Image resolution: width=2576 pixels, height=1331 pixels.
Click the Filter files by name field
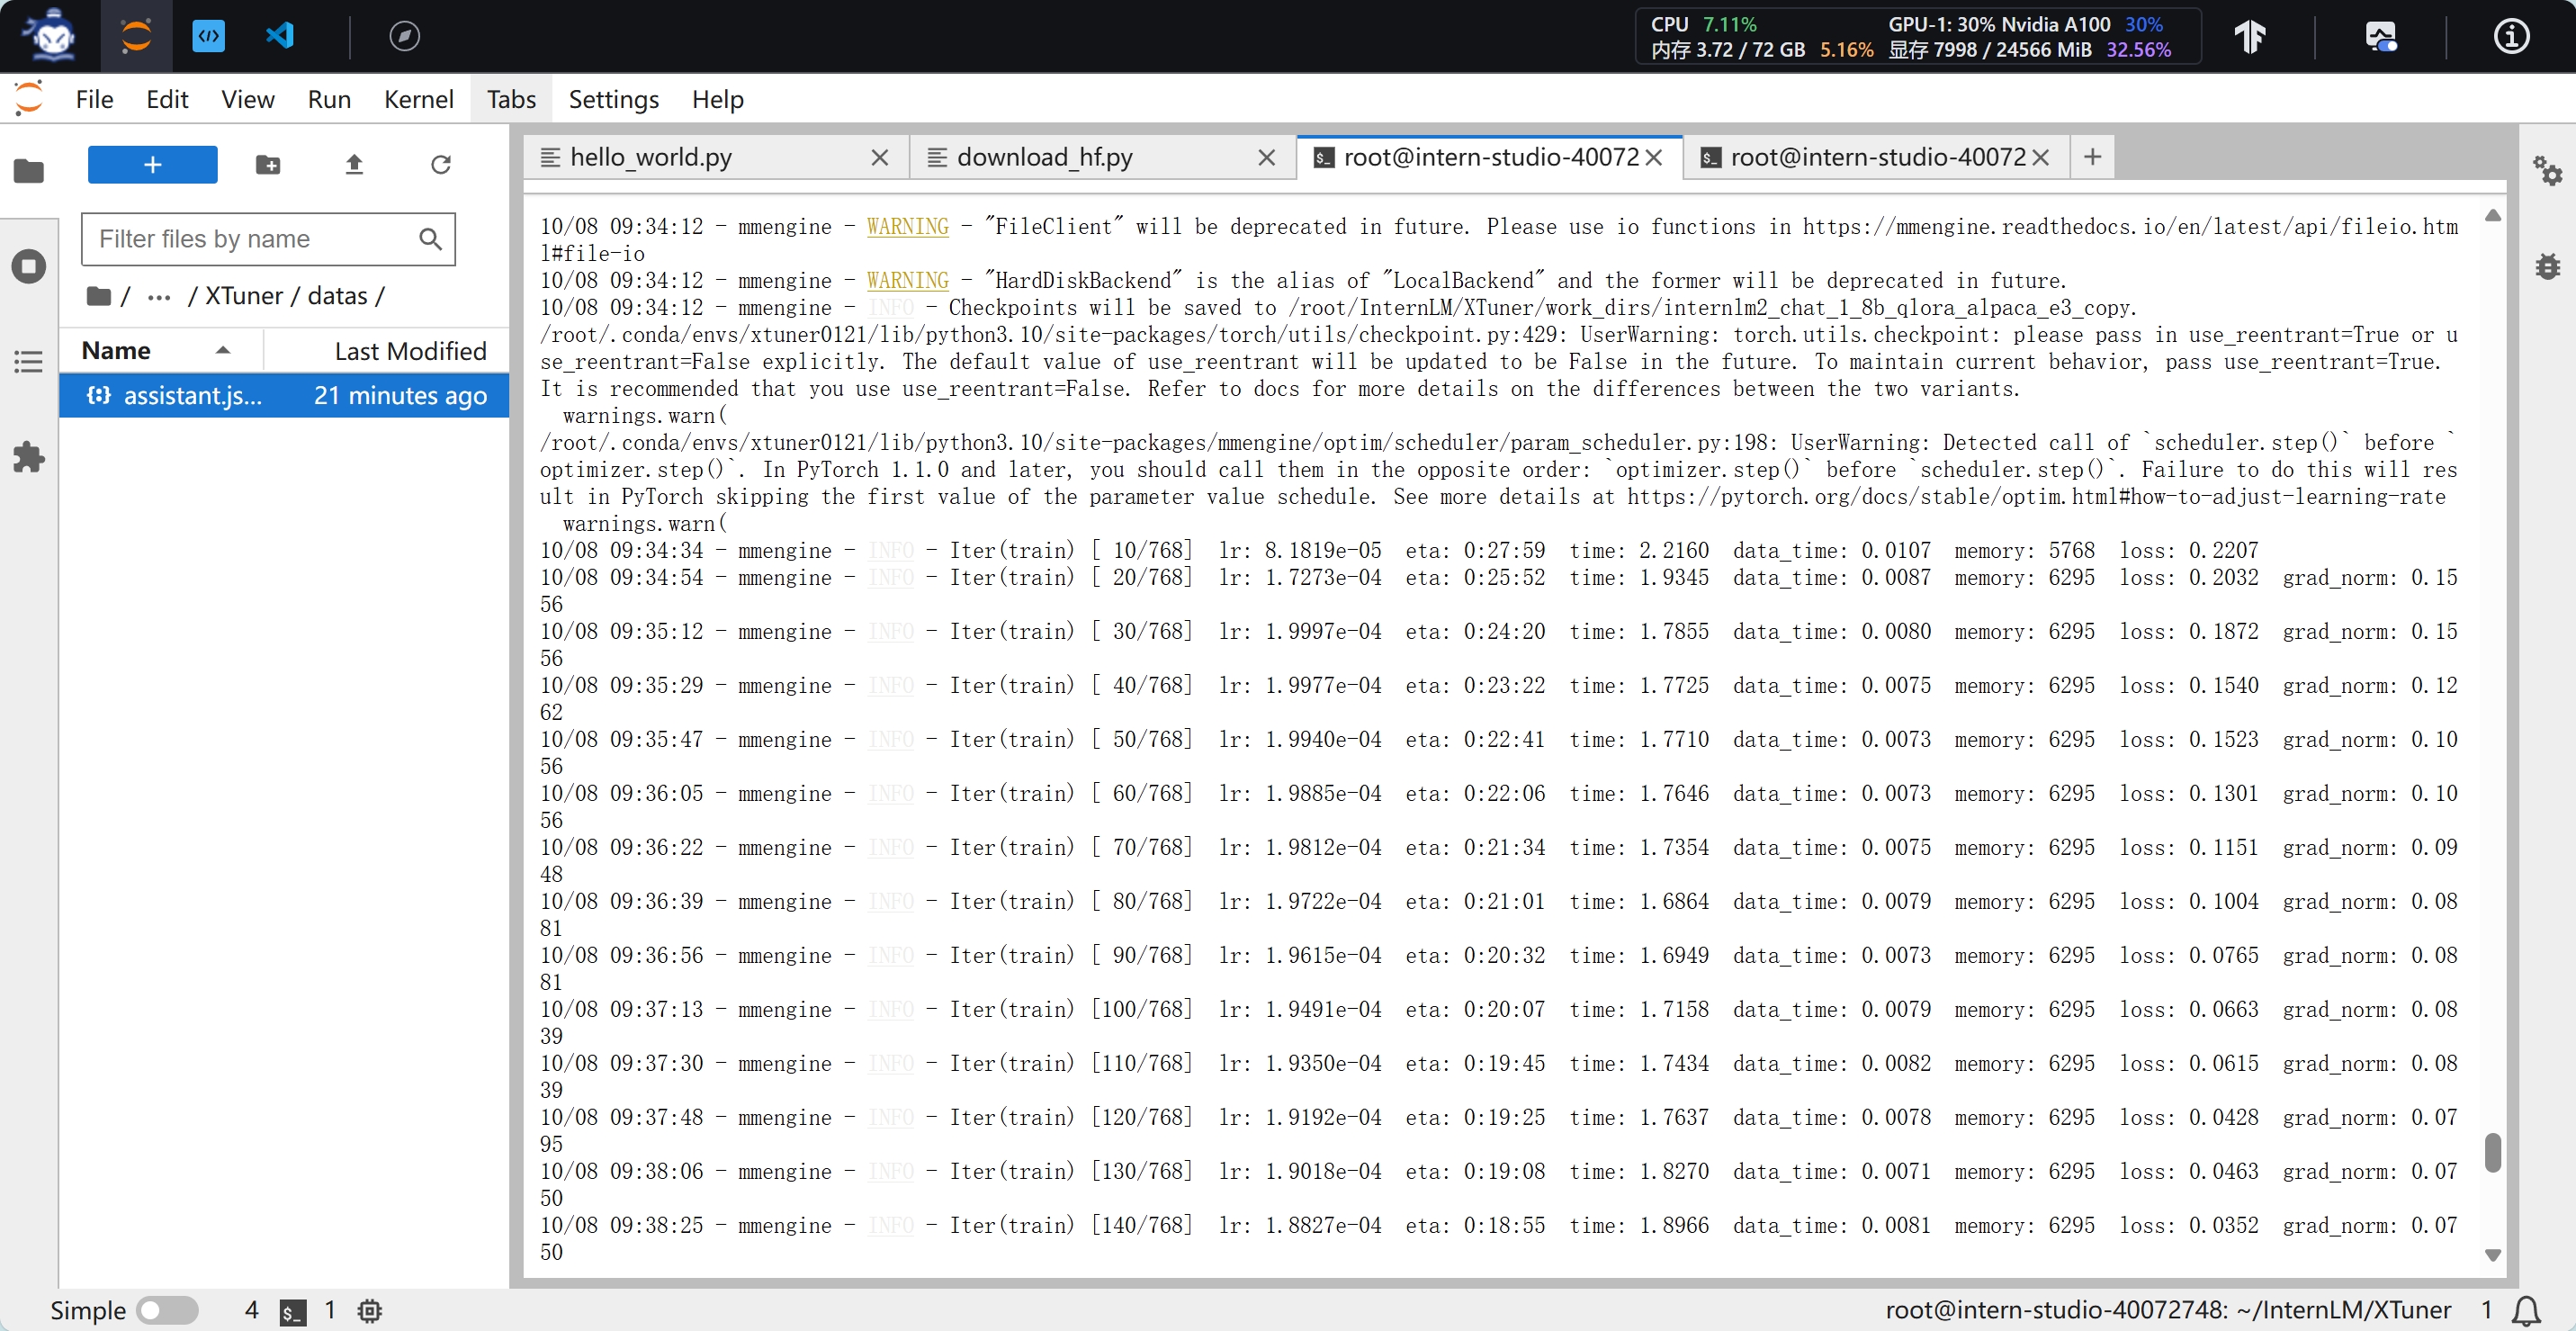[x=250, y=239]
